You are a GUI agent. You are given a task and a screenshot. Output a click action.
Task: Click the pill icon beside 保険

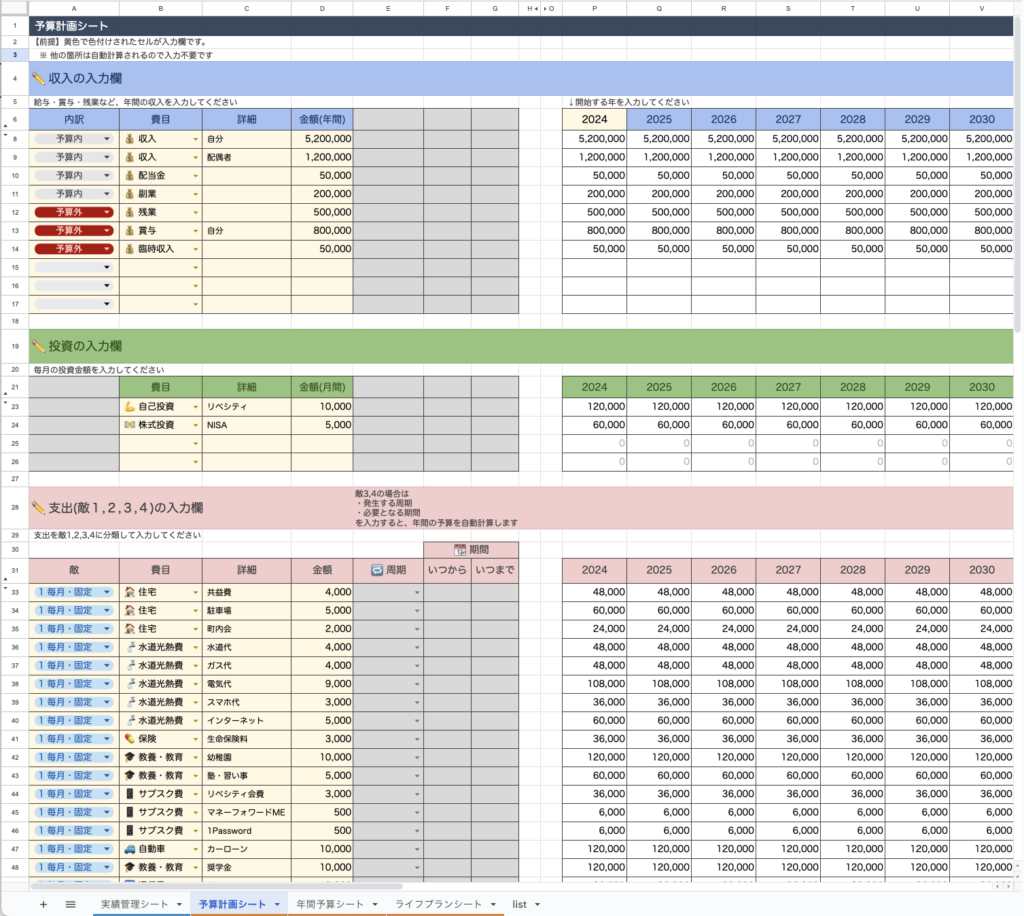click(129, 739)
